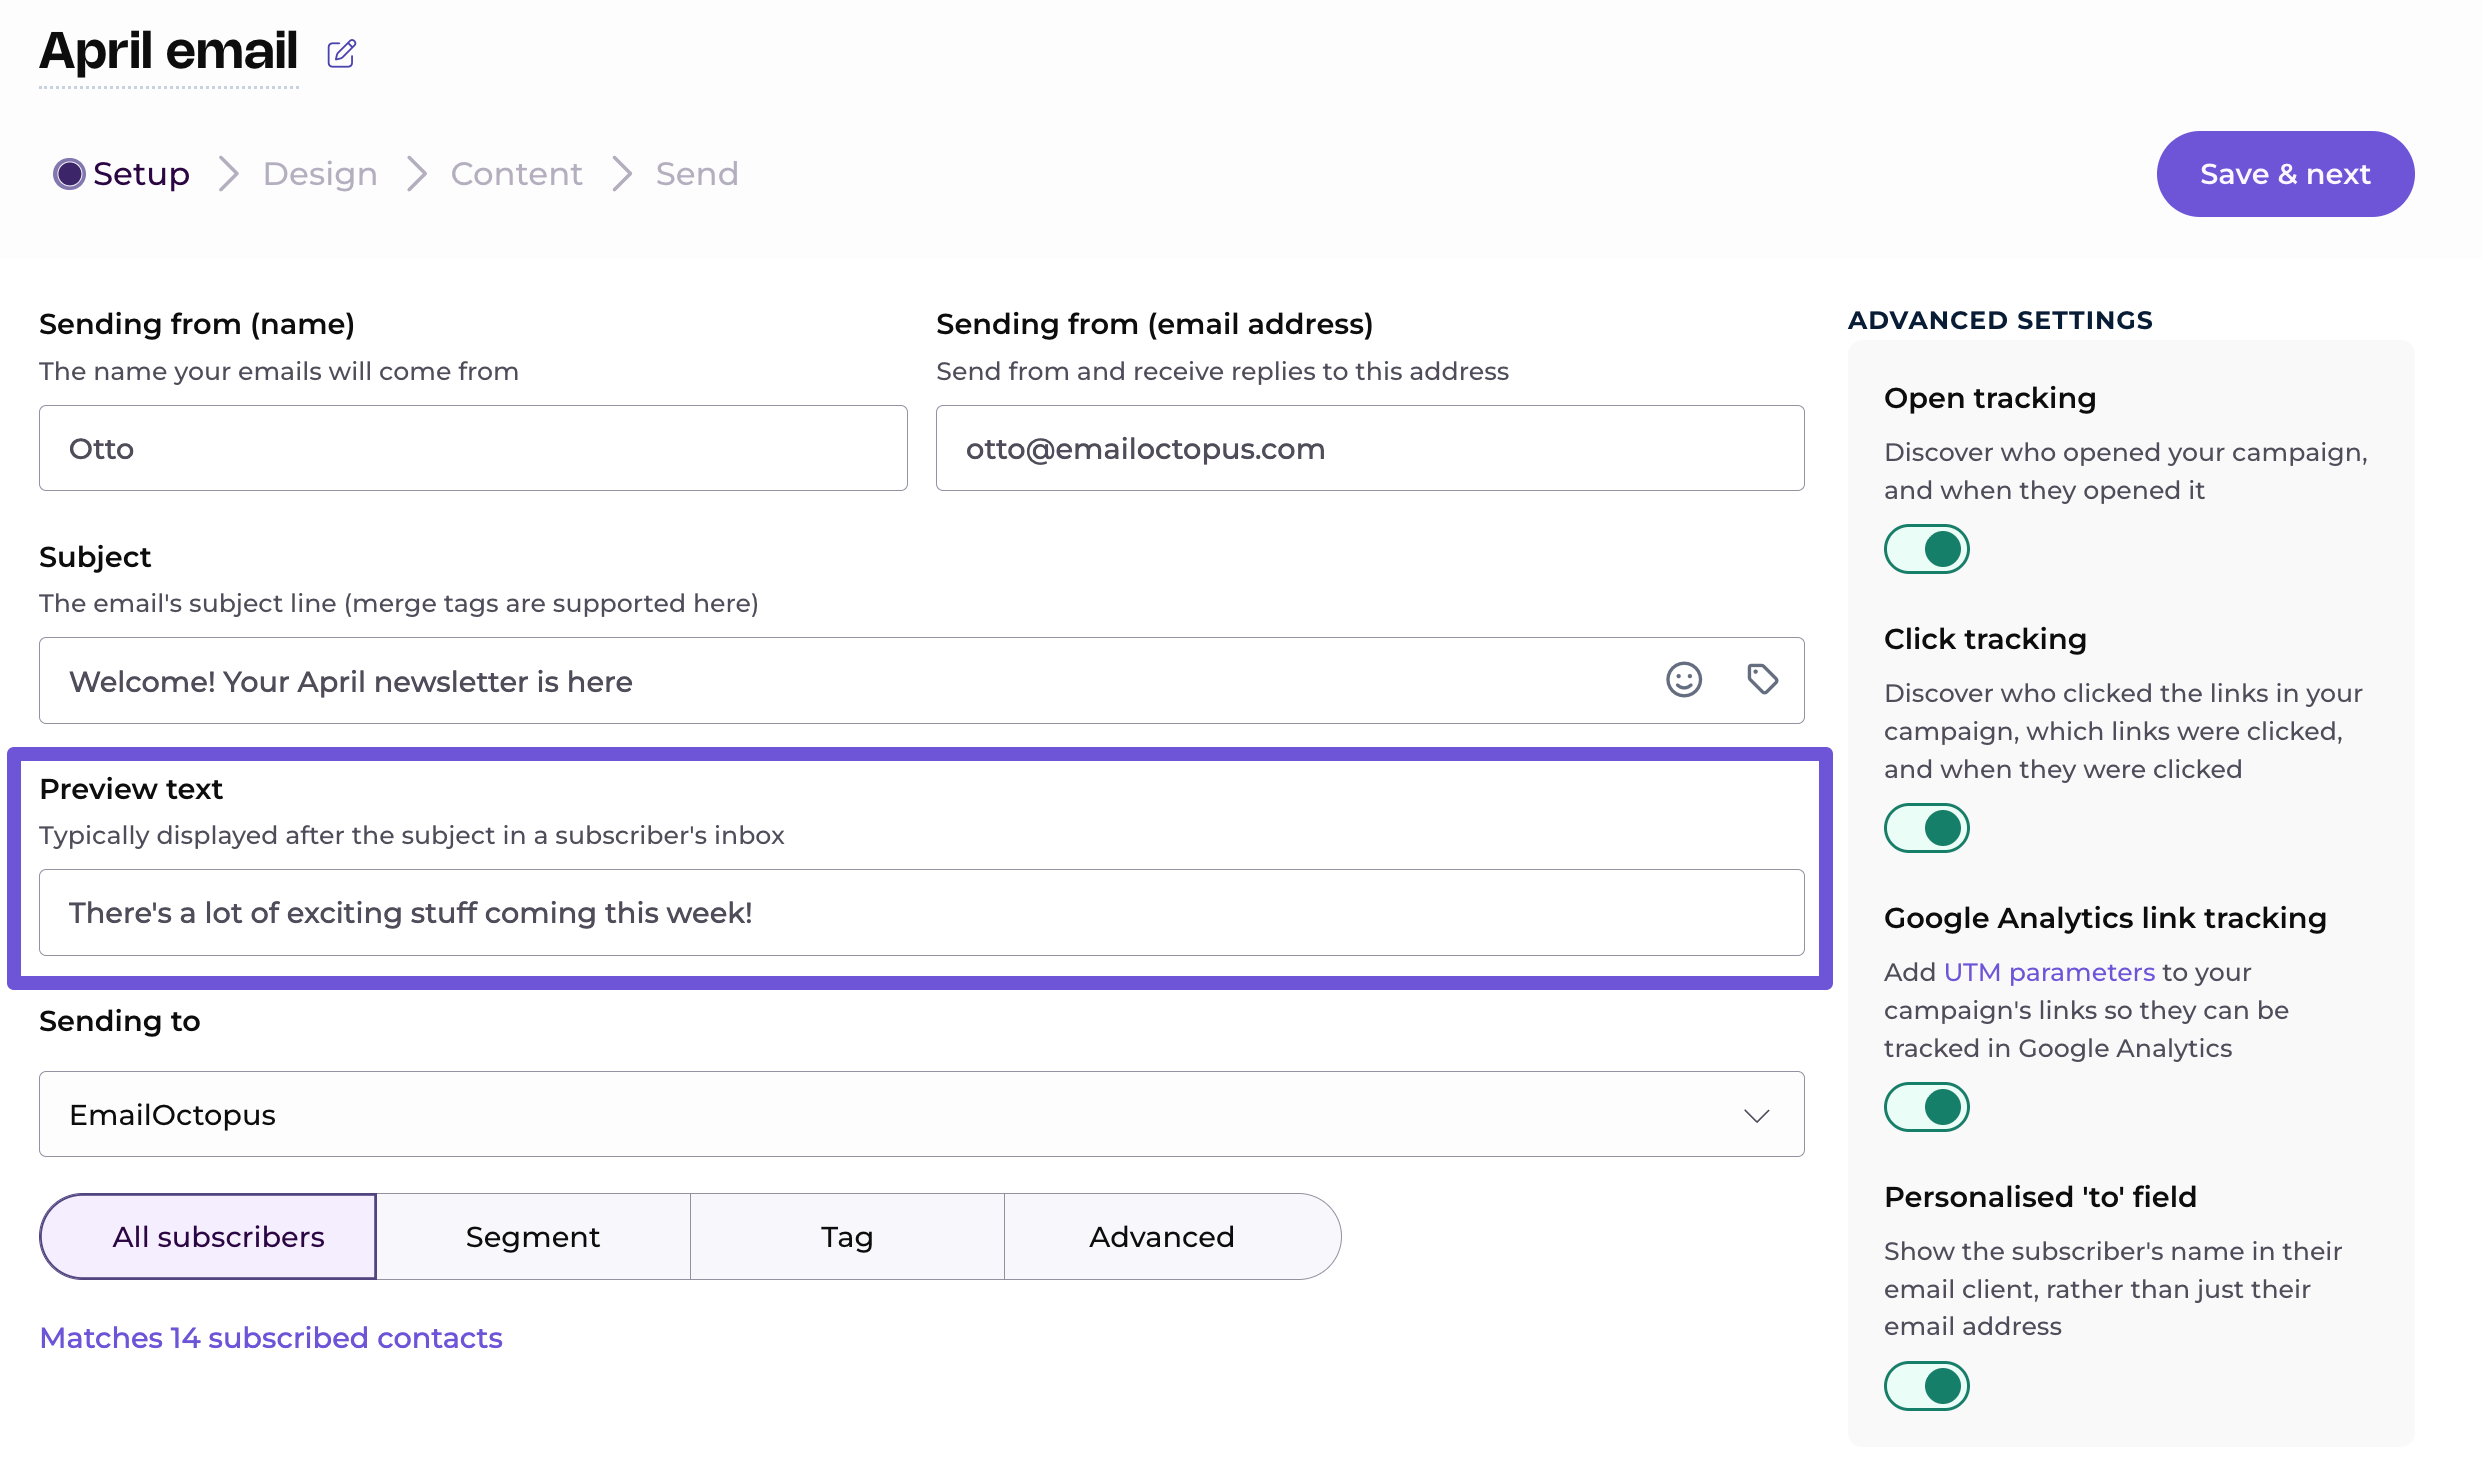The image size is (2482, 1484).
Task: Open the Sending to list dropdown
Action: click(x=920, y=1114)
